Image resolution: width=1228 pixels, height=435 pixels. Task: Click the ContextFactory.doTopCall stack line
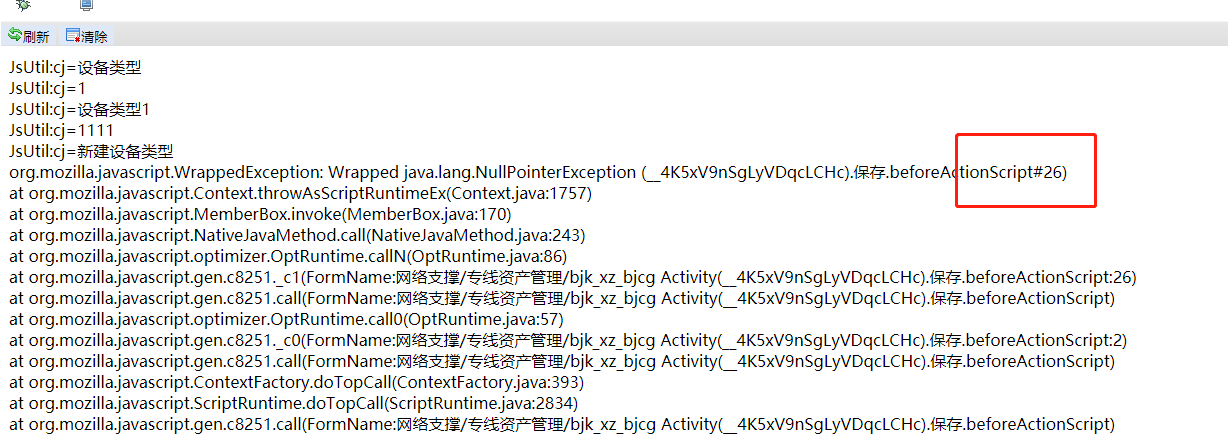297,382
